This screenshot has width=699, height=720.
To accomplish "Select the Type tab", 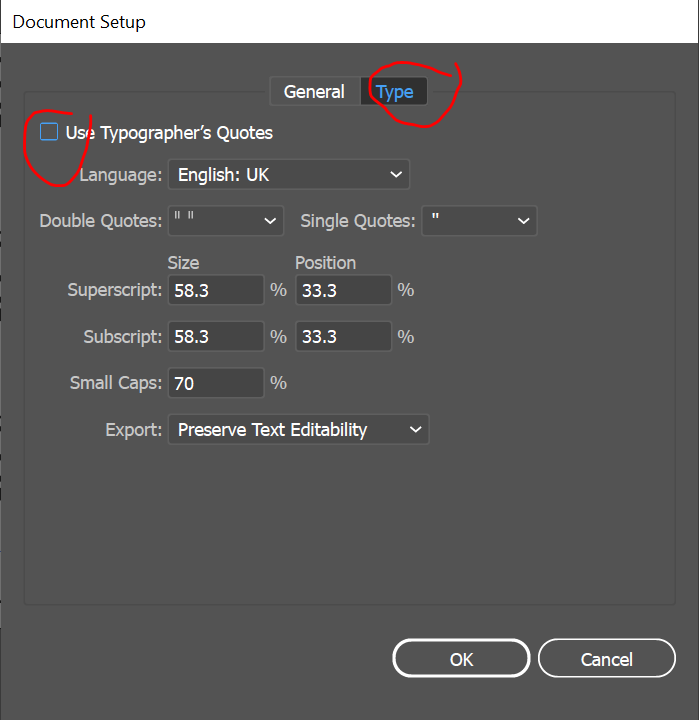I will 395,92.
